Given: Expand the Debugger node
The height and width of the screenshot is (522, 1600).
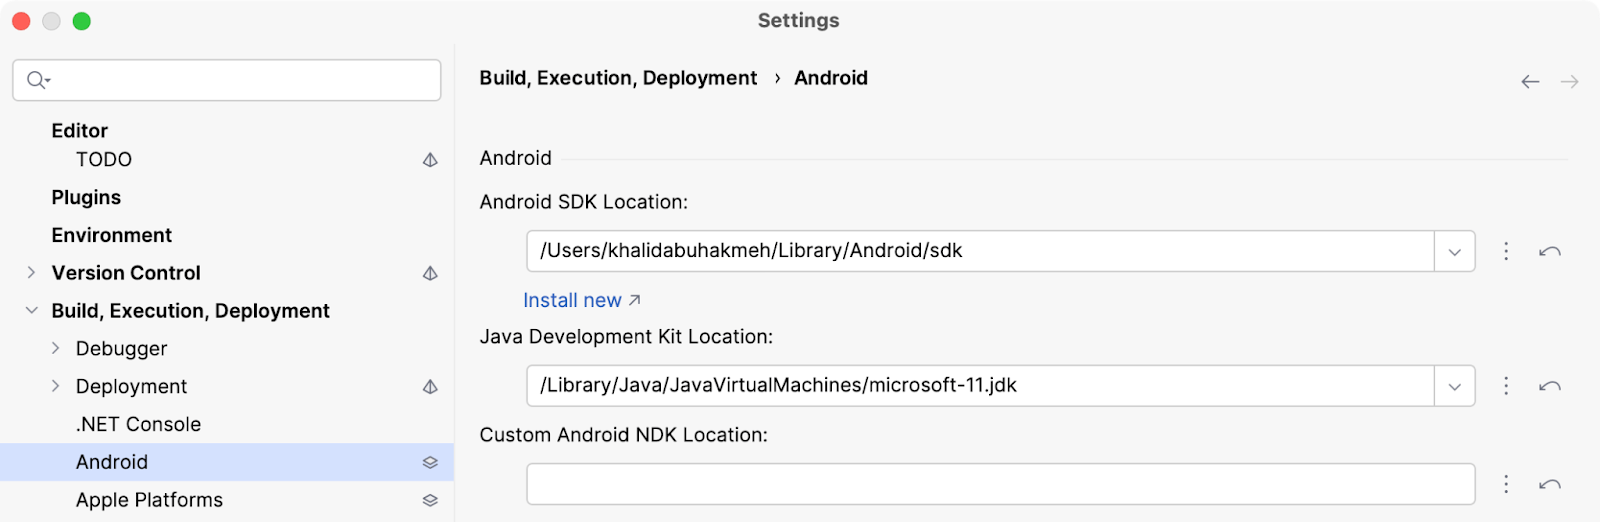Looking at the screenshot, I should pos(55,348).
